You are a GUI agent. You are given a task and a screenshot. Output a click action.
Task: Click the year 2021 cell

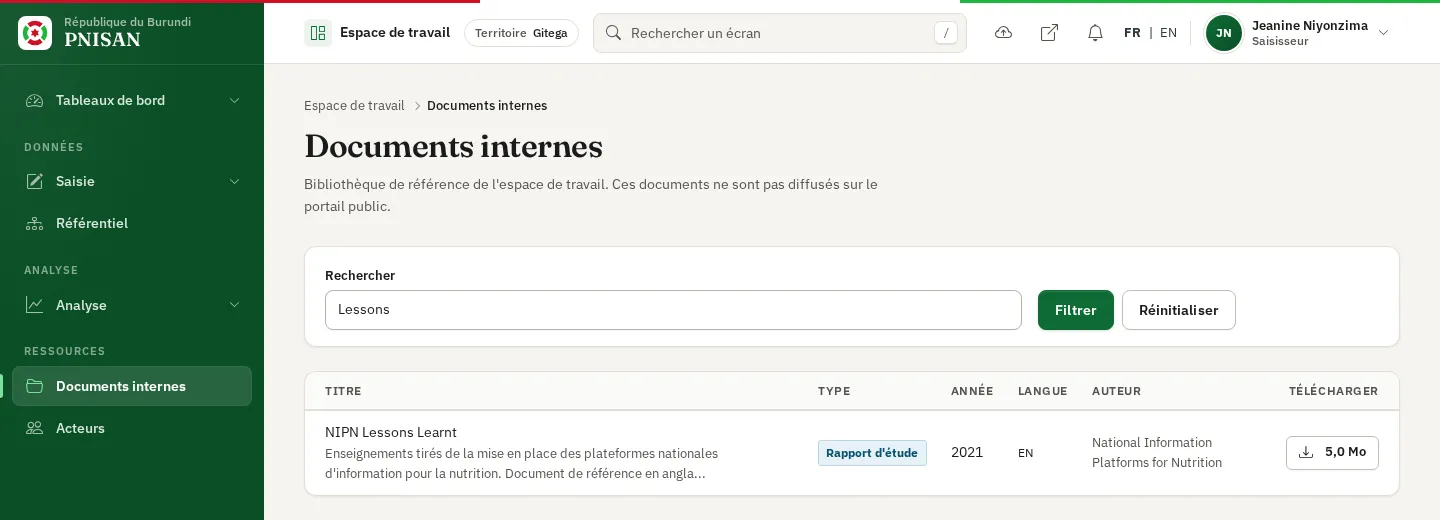coord(967,452)
